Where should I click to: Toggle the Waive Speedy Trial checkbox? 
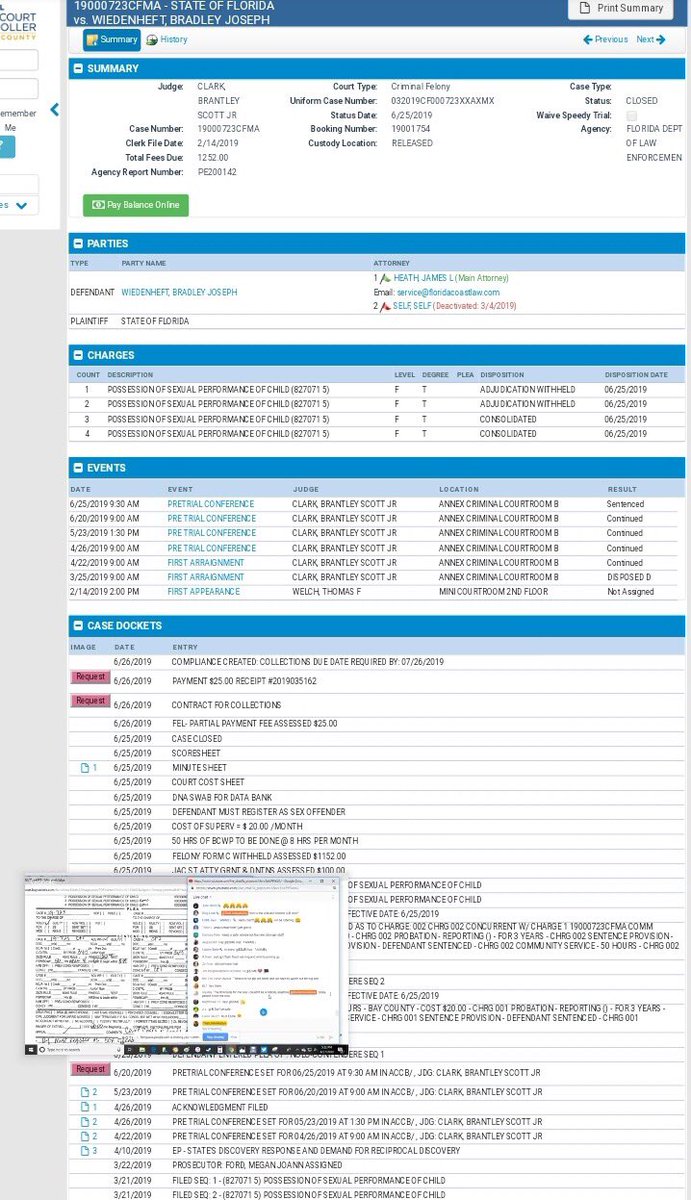point(630,116)
